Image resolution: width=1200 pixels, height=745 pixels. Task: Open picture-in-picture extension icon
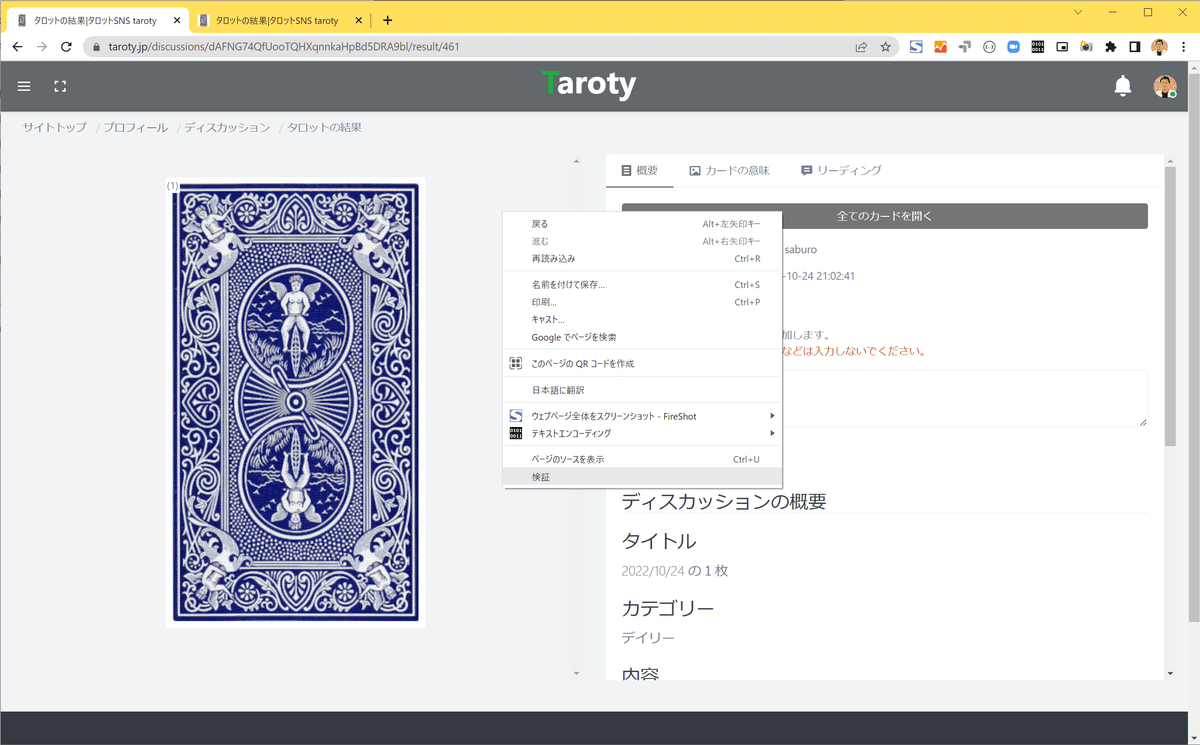[1061, 47]
